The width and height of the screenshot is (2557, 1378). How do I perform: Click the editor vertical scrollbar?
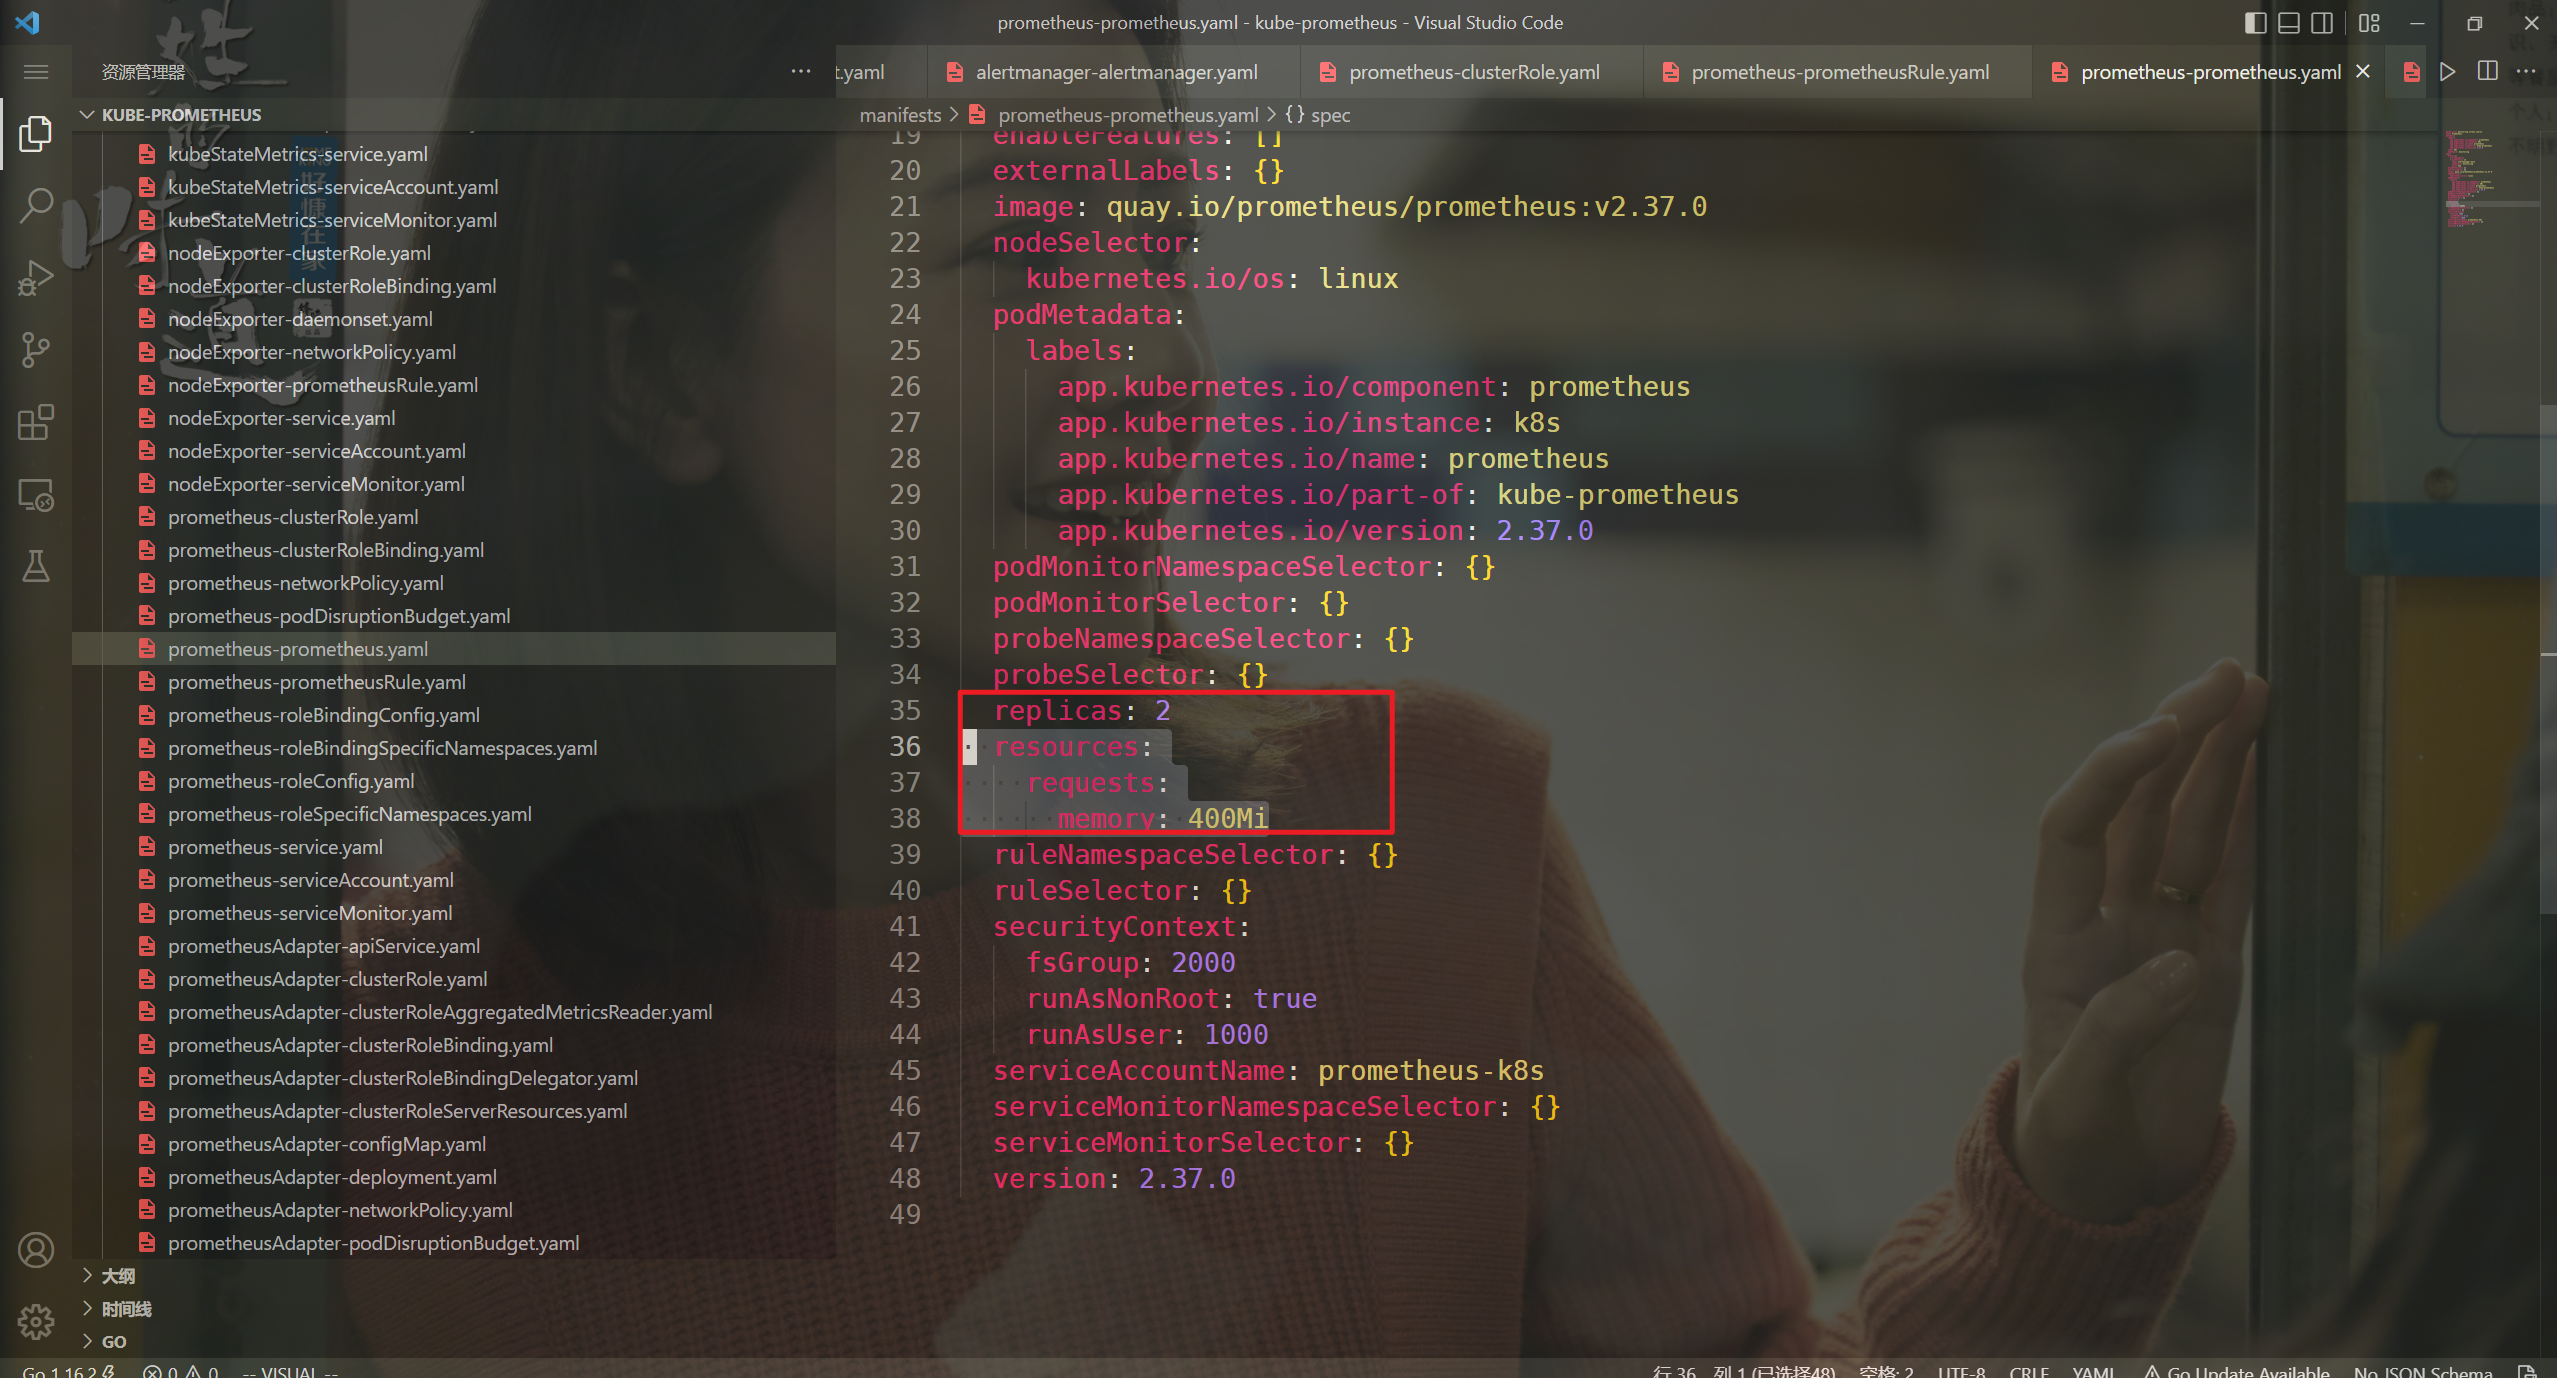2548,660
